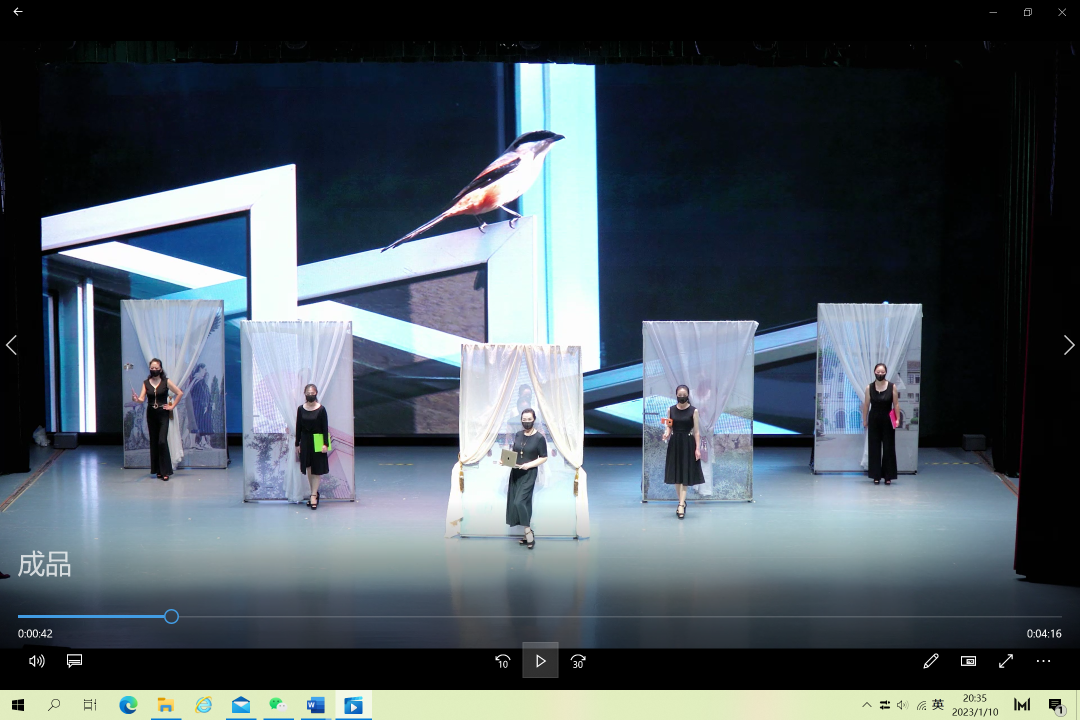1080x720 pixels.
Task: Play the video
Action: tap(540, 661)
